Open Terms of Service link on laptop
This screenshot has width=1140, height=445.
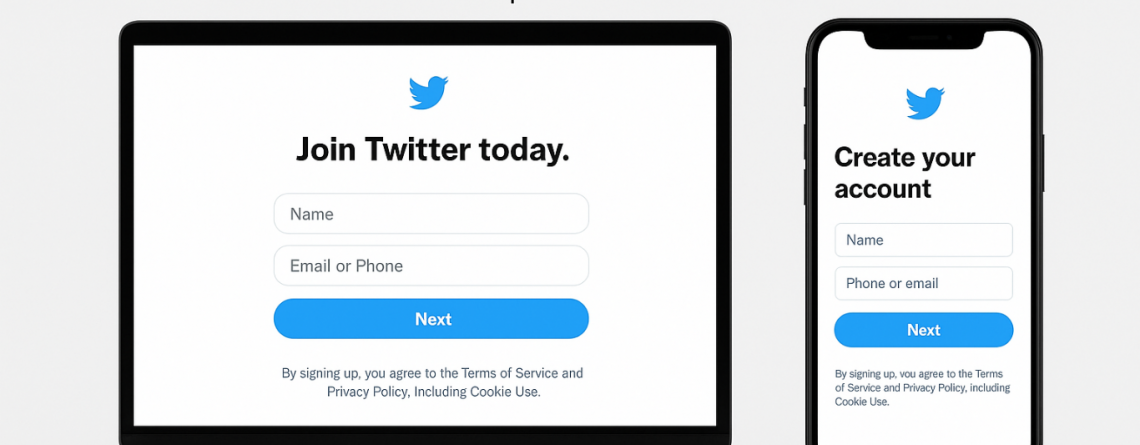point(511,373)
